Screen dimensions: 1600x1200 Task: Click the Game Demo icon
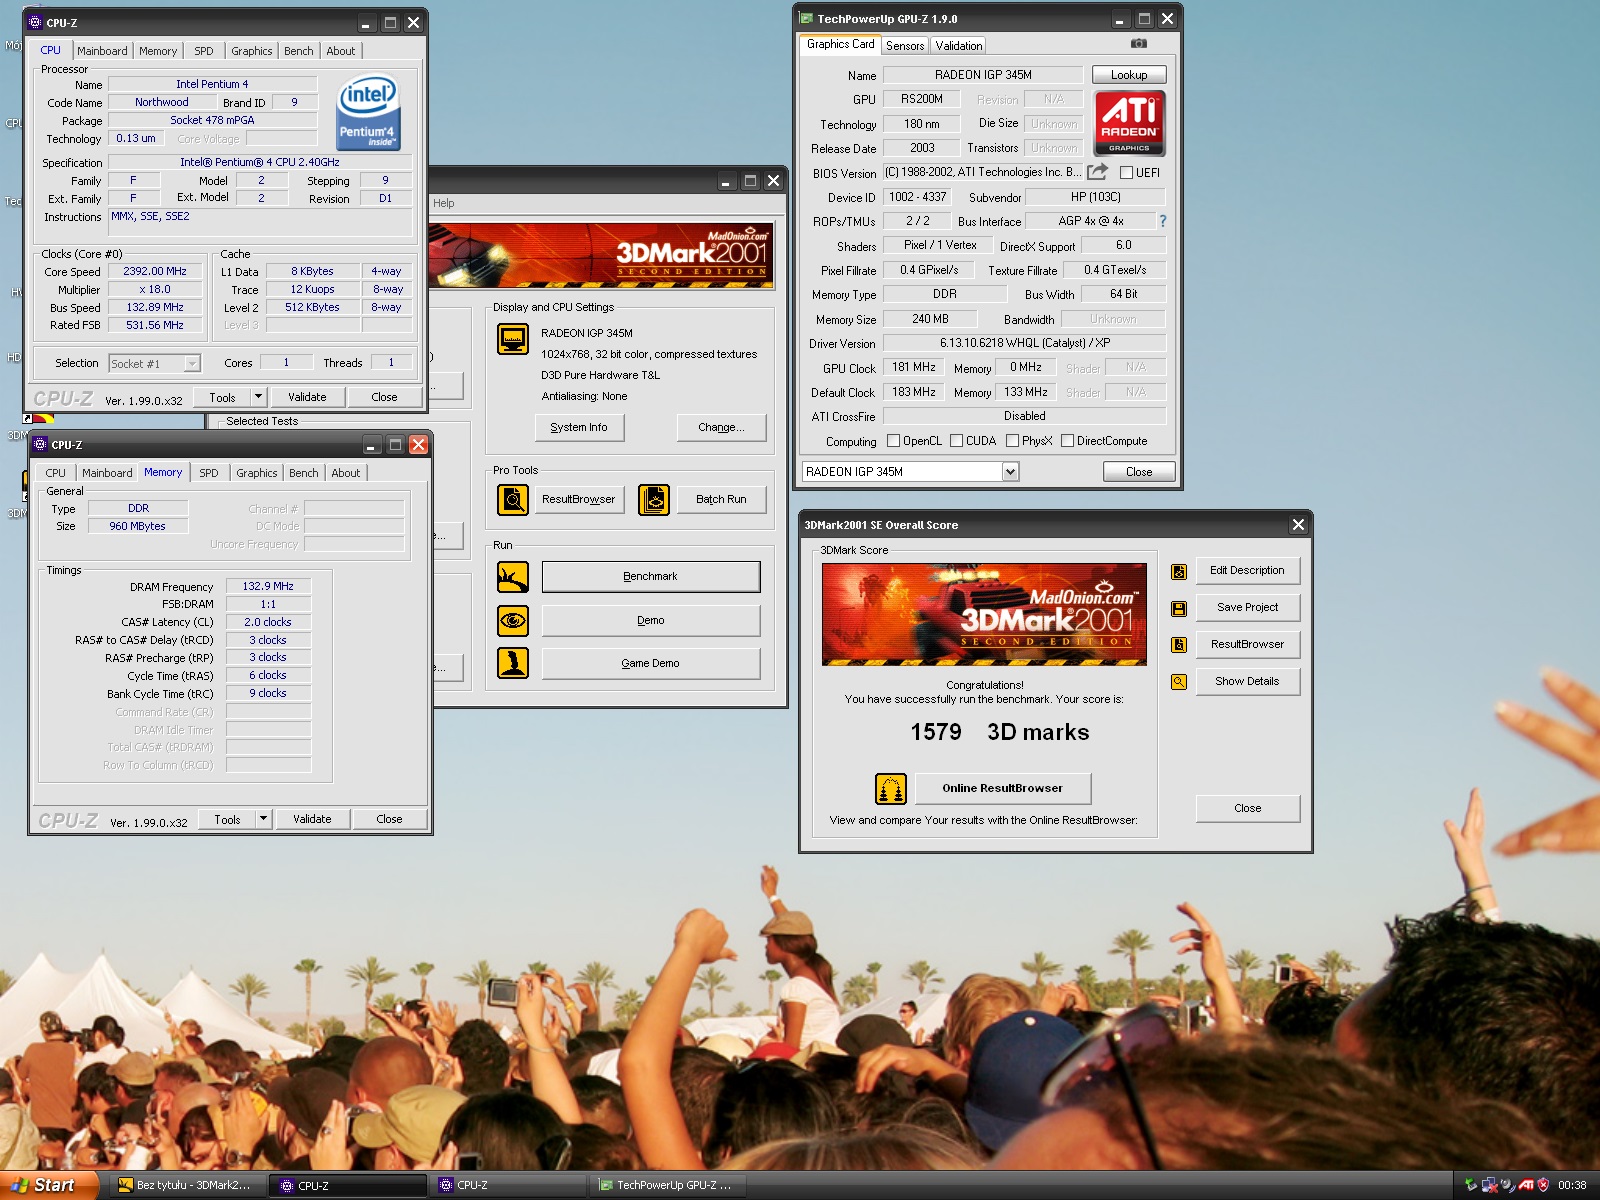(513, 663)
